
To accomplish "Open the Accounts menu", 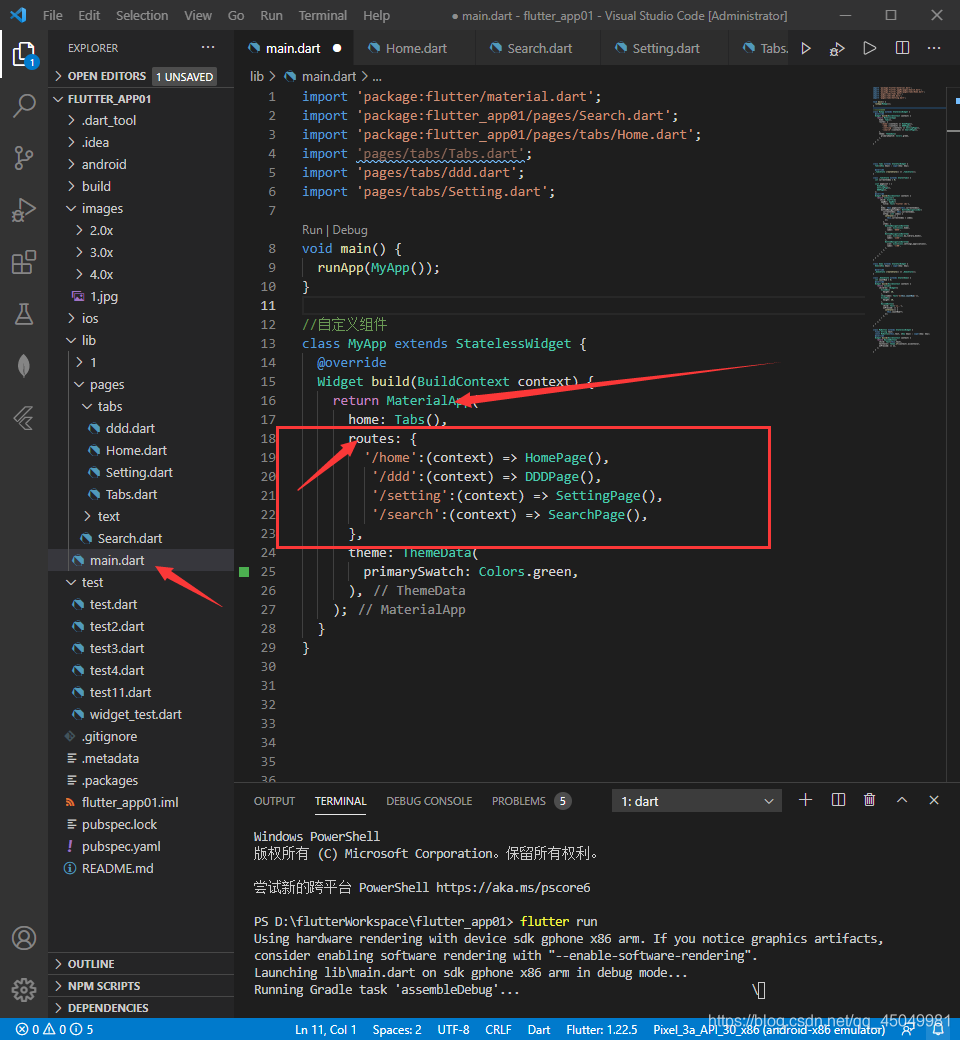I will coord(24,938).
